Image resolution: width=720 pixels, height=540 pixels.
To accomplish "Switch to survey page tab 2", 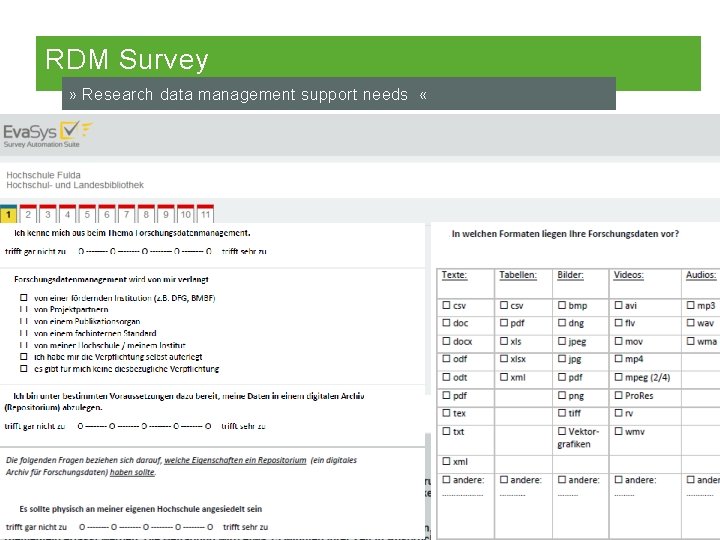I will coord(28,214).
